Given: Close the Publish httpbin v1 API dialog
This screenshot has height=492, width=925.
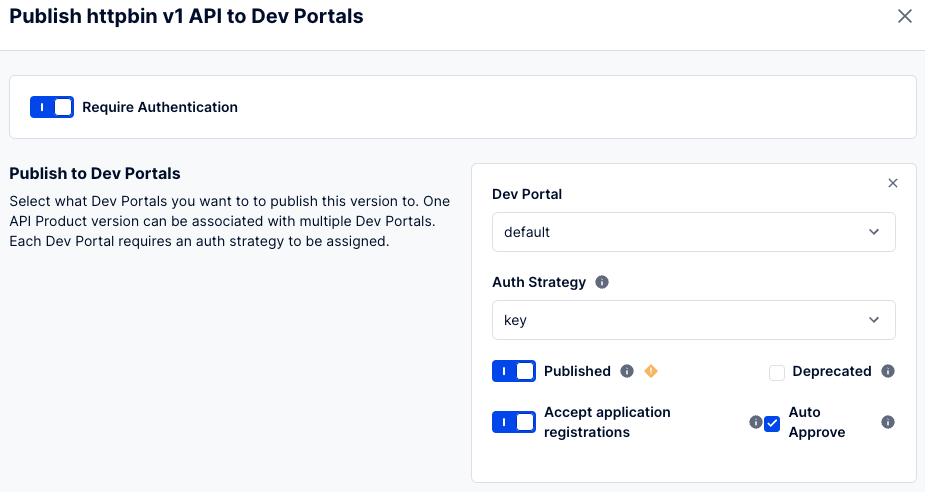Looking at the screenshot, I should click(x=904, y=17).
